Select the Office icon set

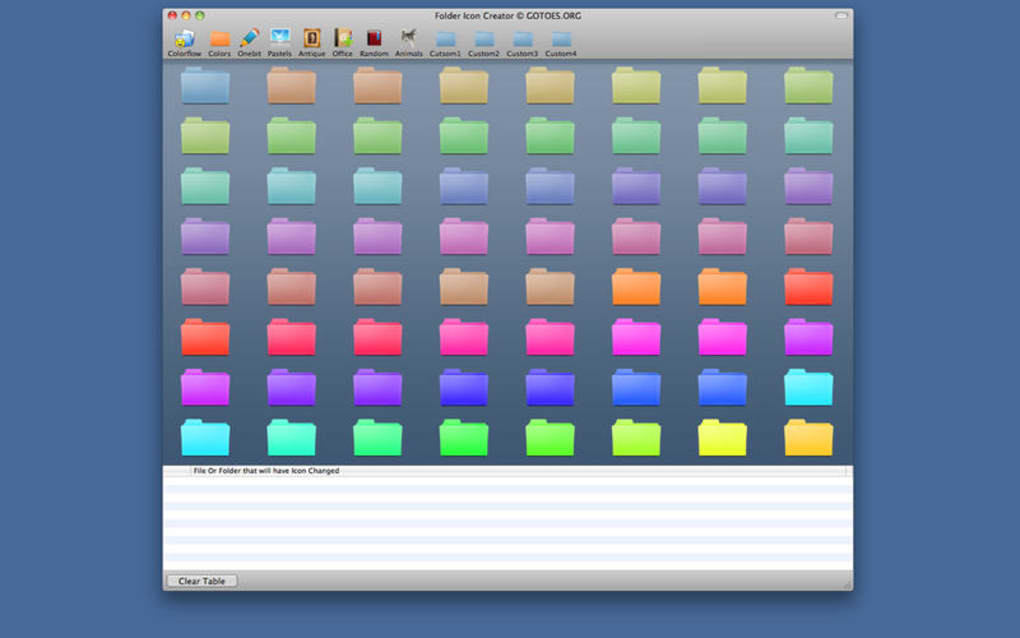(342, 38)
